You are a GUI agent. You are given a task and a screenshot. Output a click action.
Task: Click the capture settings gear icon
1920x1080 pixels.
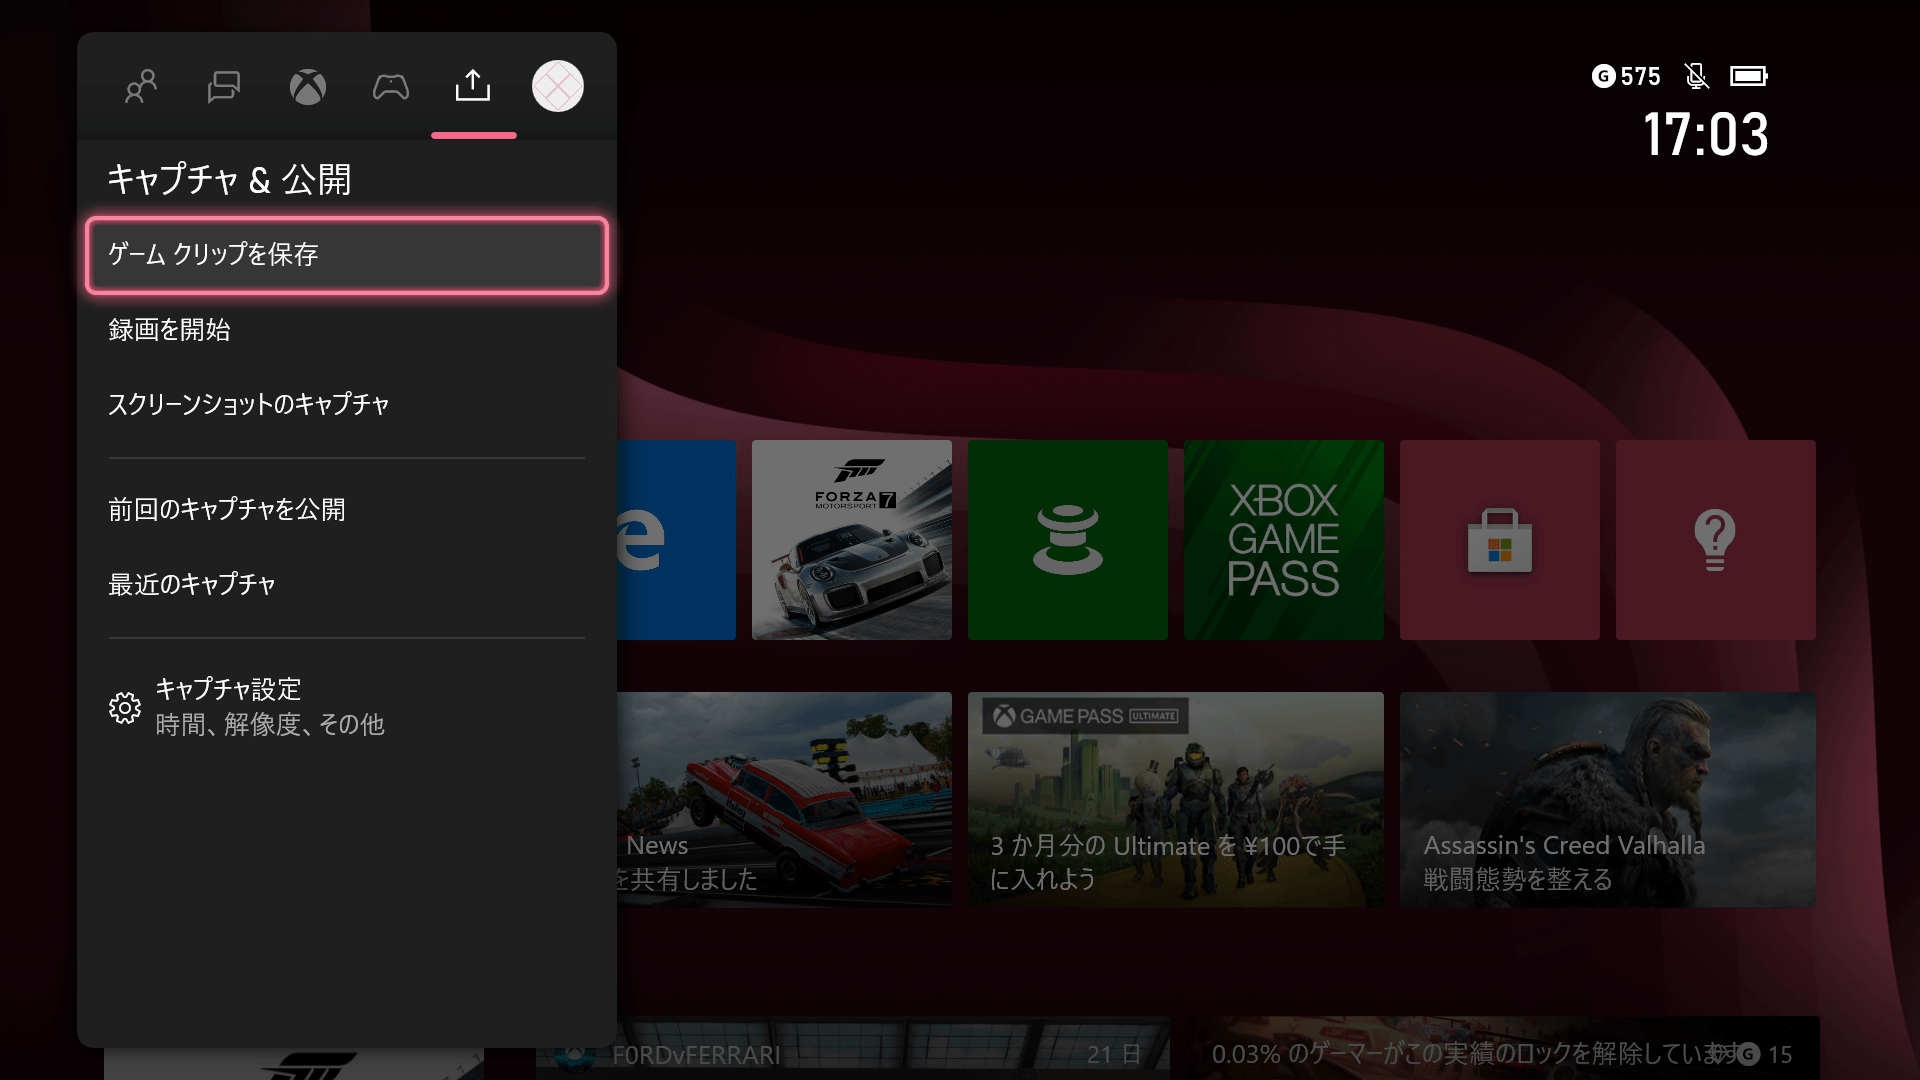[125, 708]
